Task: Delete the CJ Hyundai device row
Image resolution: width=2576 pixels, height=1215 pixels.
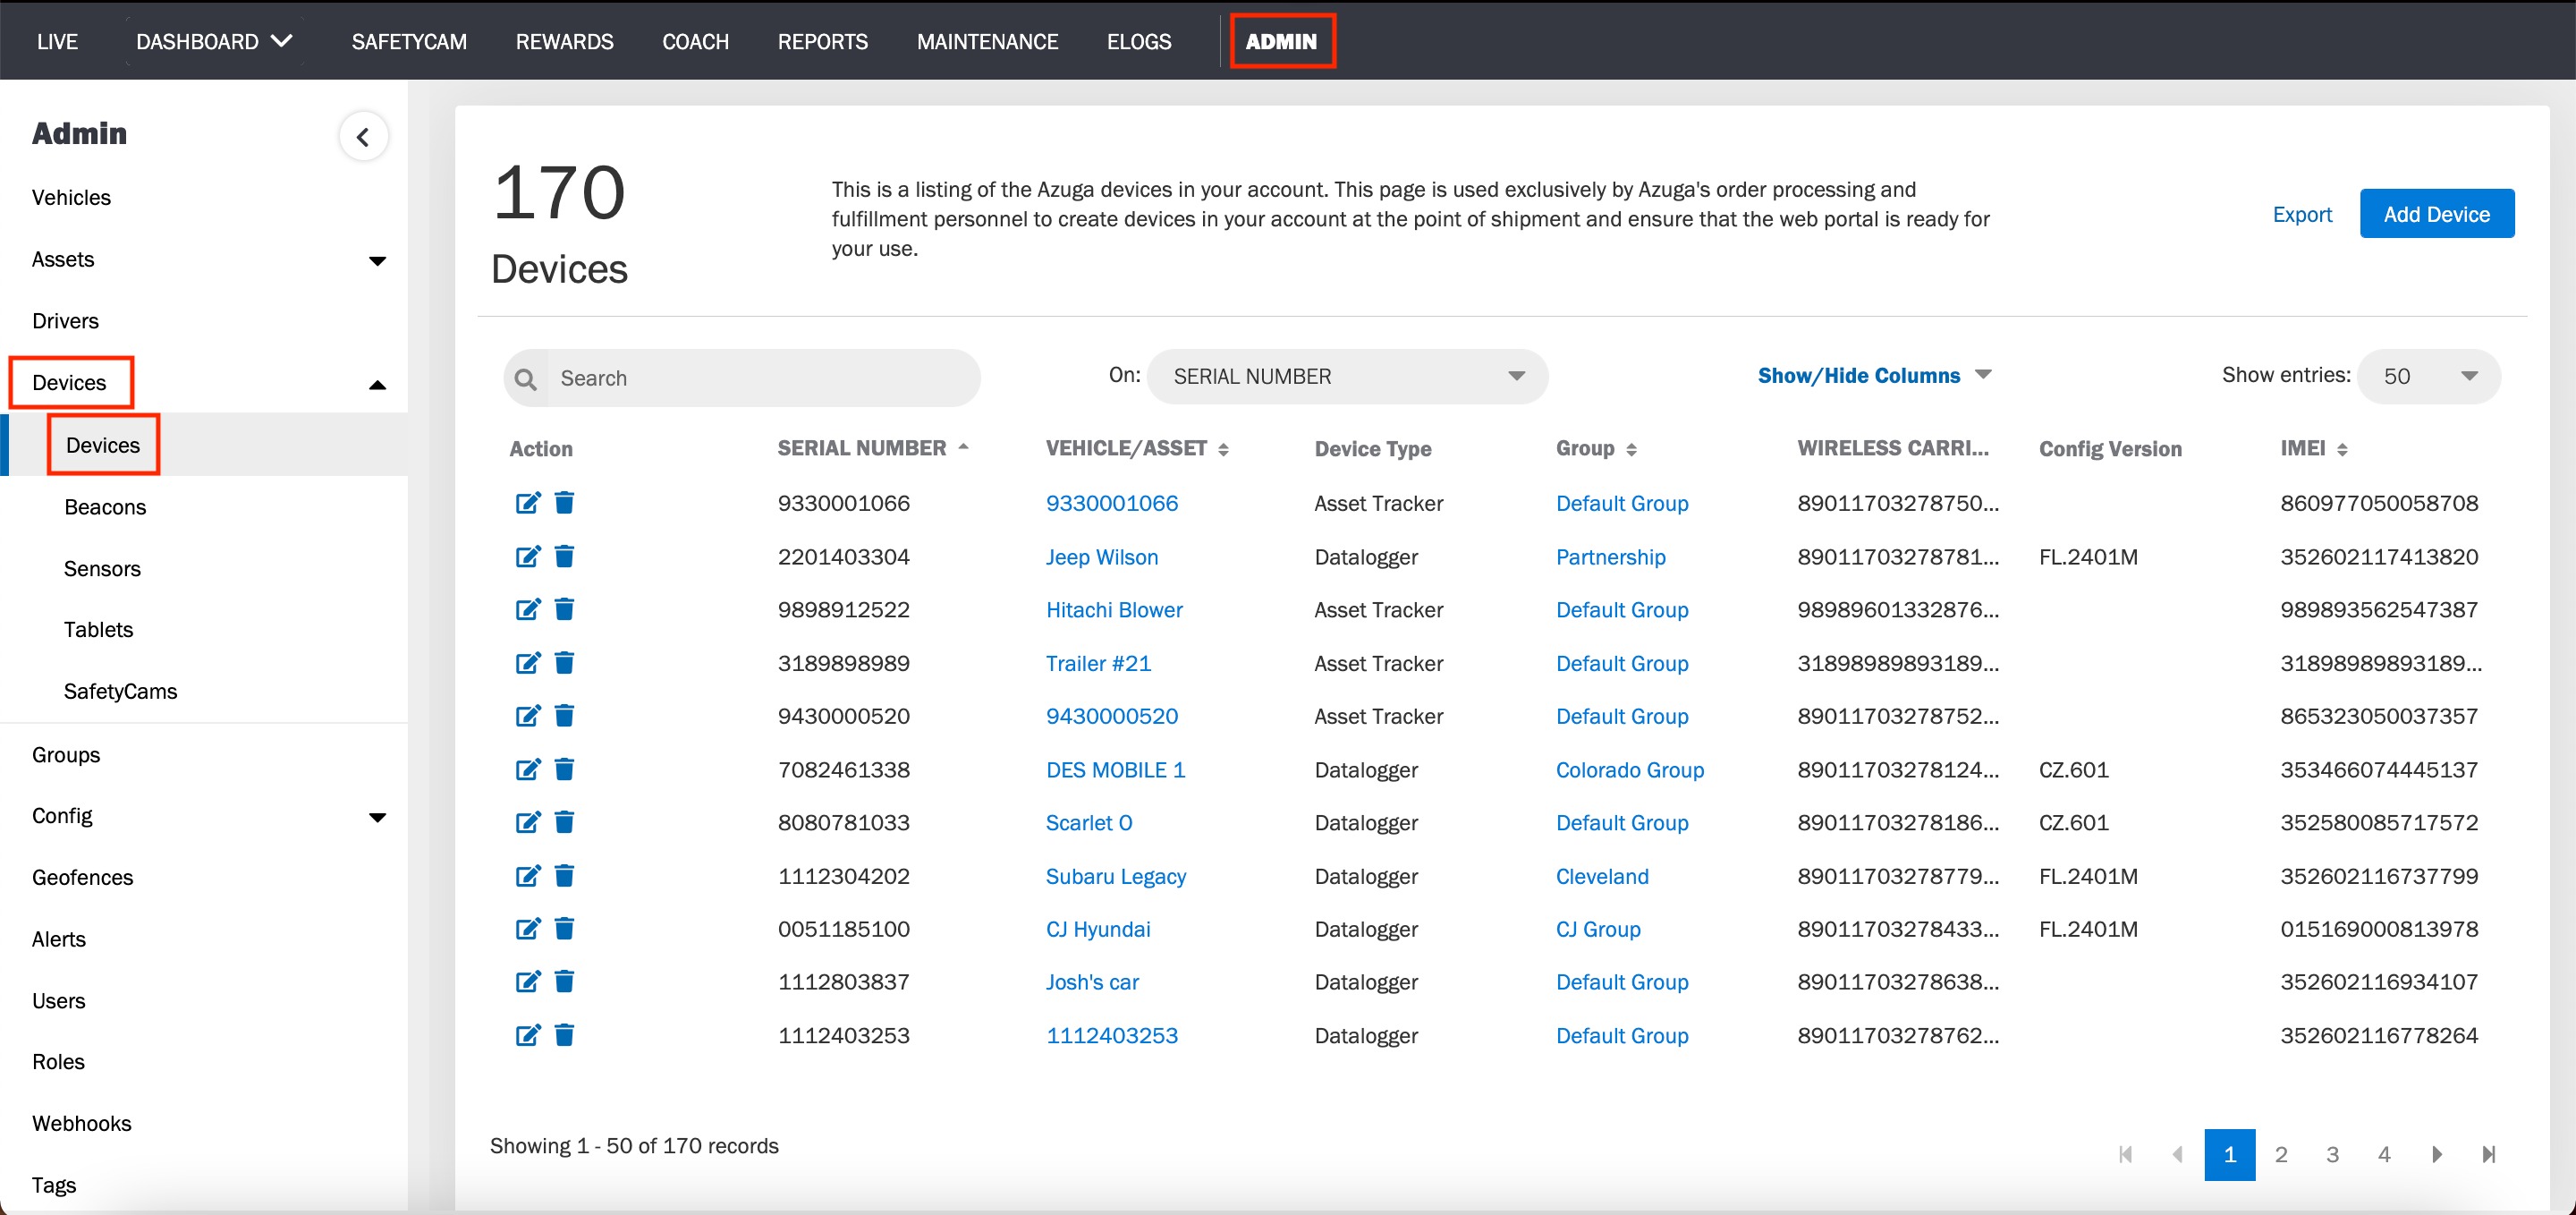Action: pyautogui.click(x=564, y=929)
